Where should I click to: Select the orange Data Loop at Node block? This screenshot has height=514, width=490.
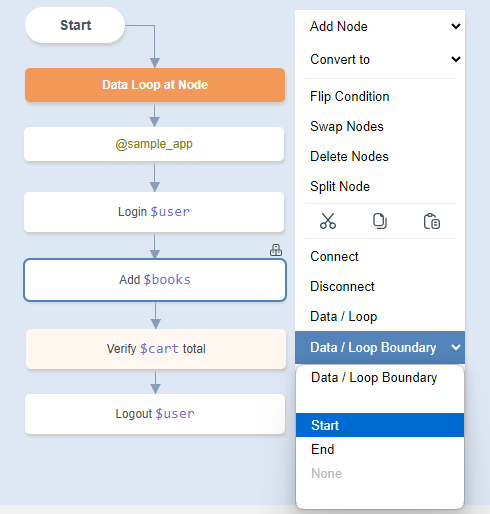(155, 85)
